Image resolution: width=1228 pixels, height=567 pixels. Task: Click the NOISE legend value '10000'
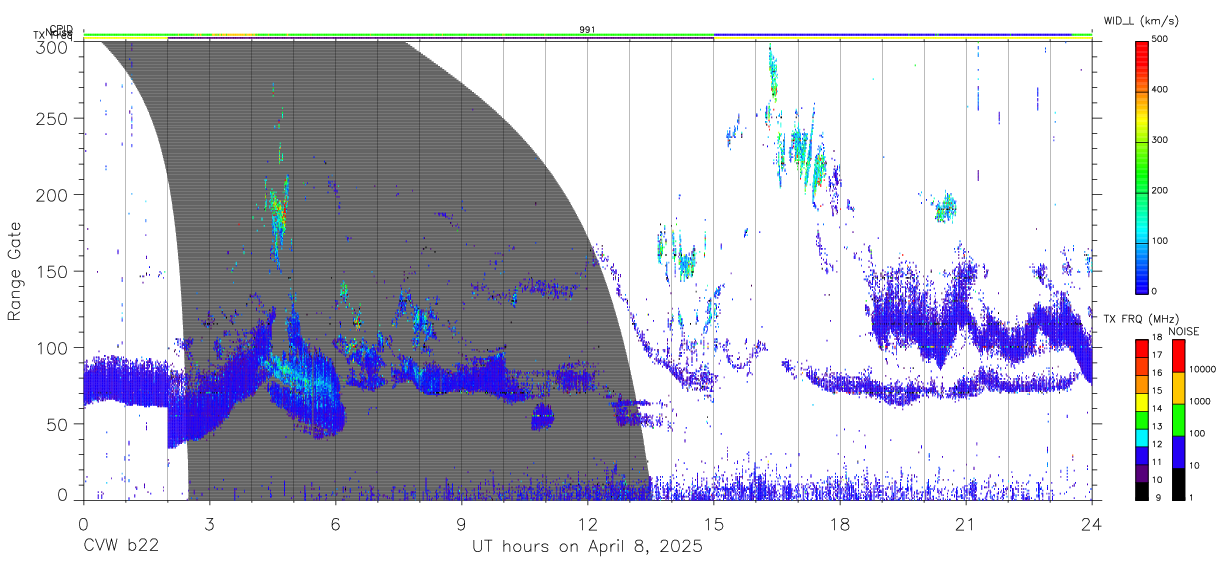point(1201,370)
